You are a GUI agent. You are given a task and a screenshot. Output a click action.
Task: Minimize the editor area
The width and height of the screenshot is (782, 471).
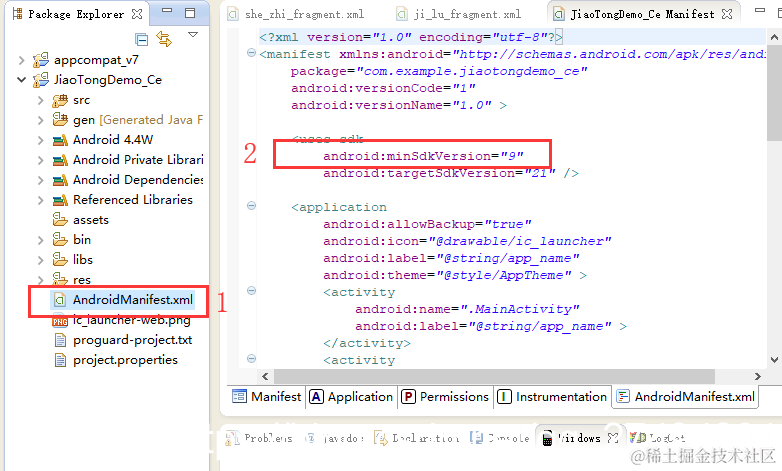click(x=760, y=10)
